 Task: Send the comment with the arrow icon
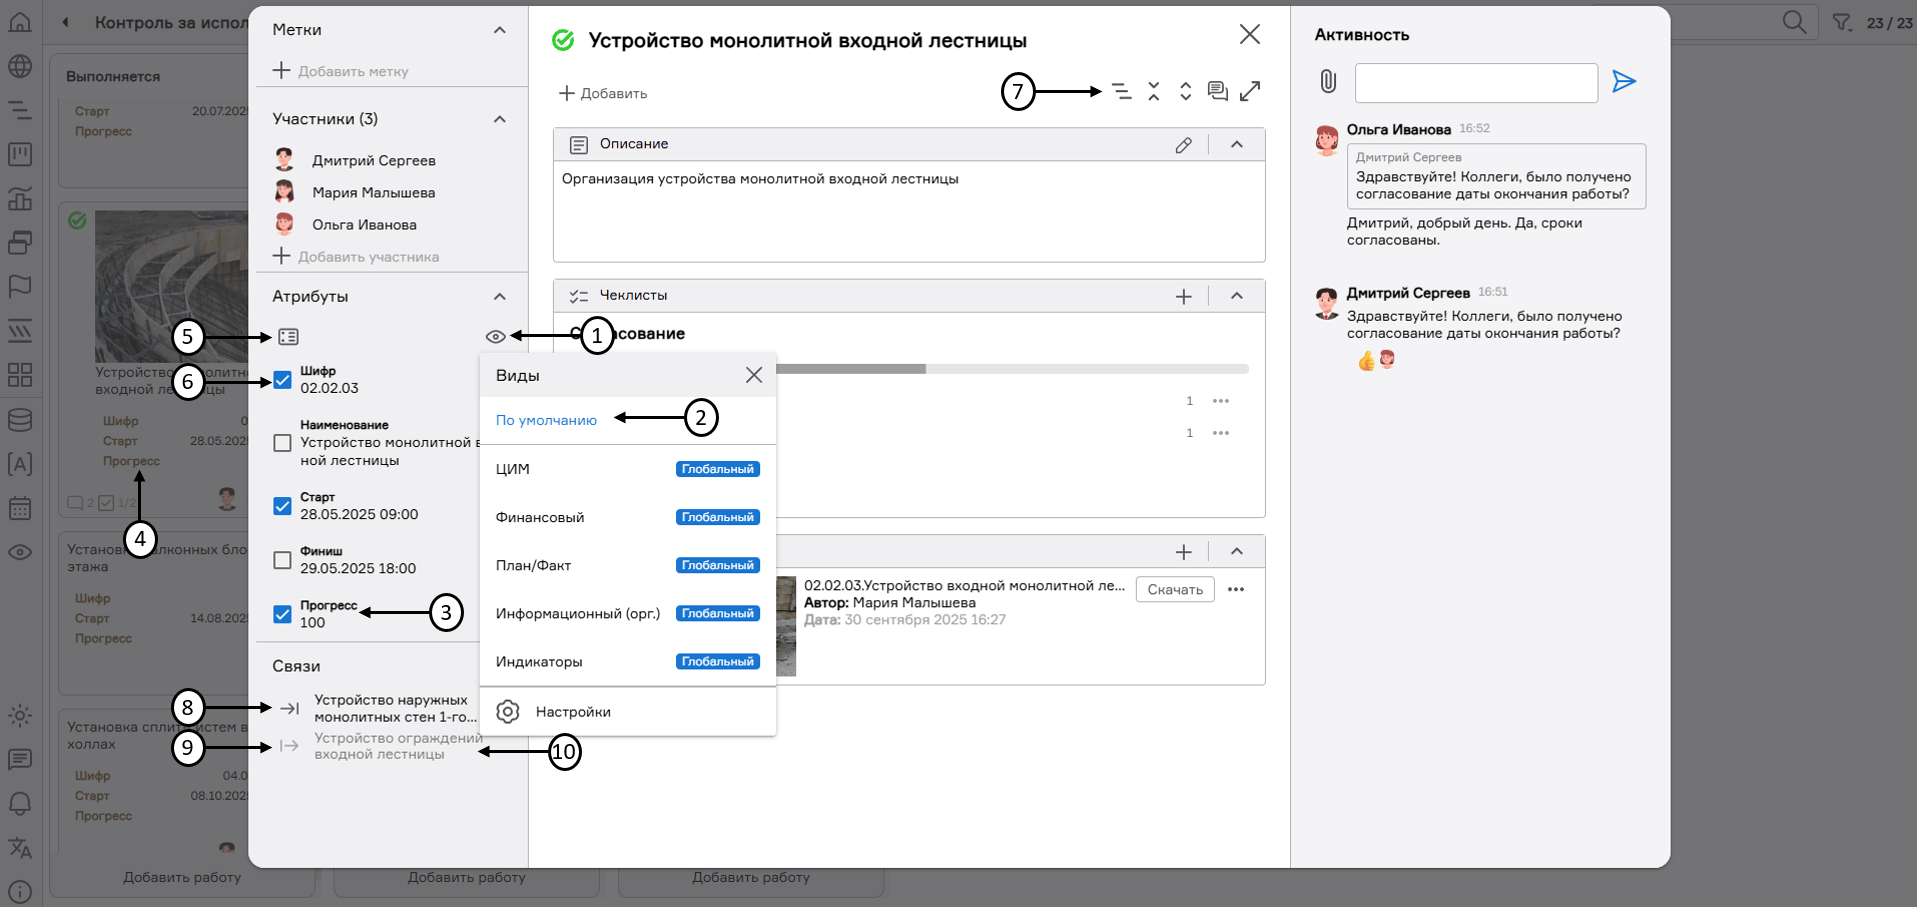[x=1624, y=82]
